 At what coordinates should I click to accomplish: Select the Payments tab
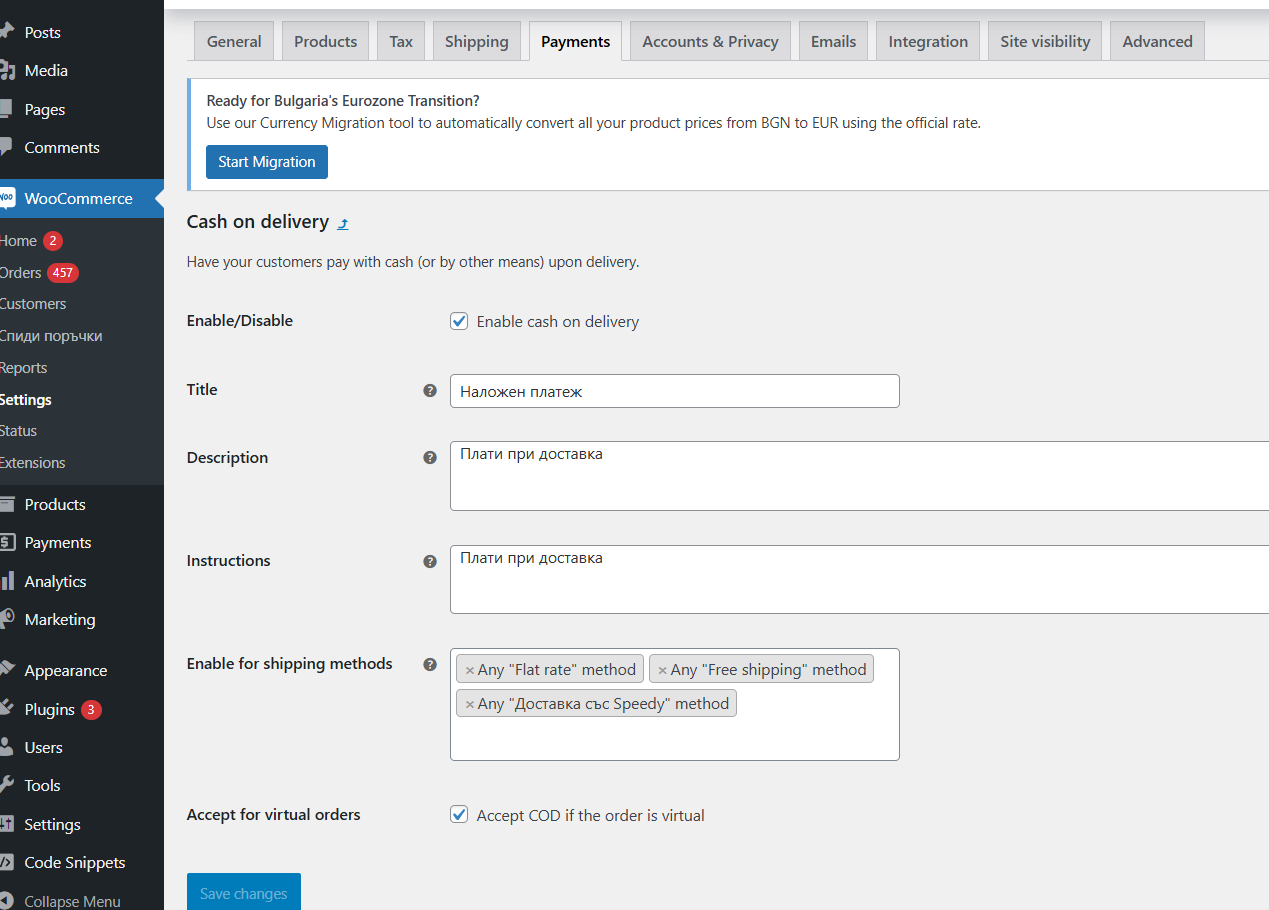point(575,41)
